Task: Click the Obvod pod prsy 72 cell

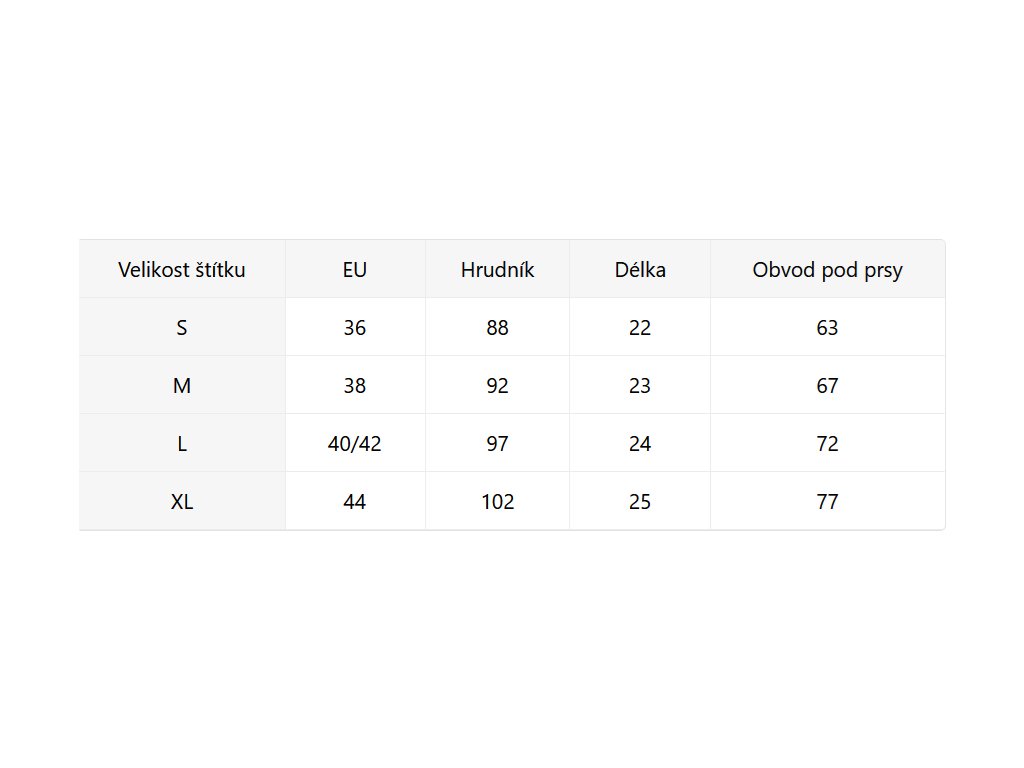Action: point(827,443)
